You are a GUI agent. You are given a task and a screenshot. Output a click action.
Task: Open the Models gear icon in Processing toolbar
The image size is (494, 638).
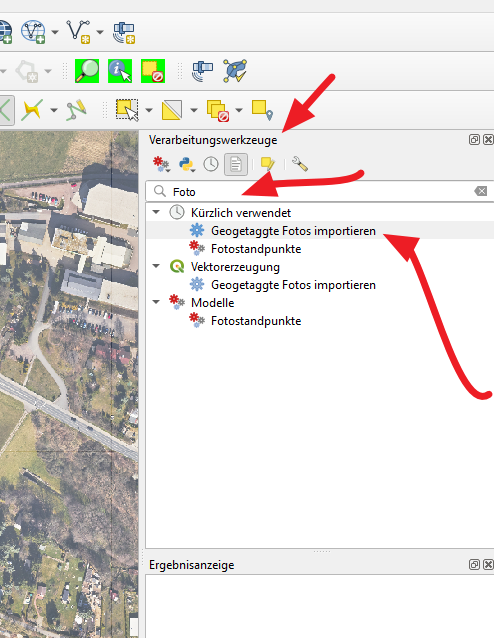[161, 164]
